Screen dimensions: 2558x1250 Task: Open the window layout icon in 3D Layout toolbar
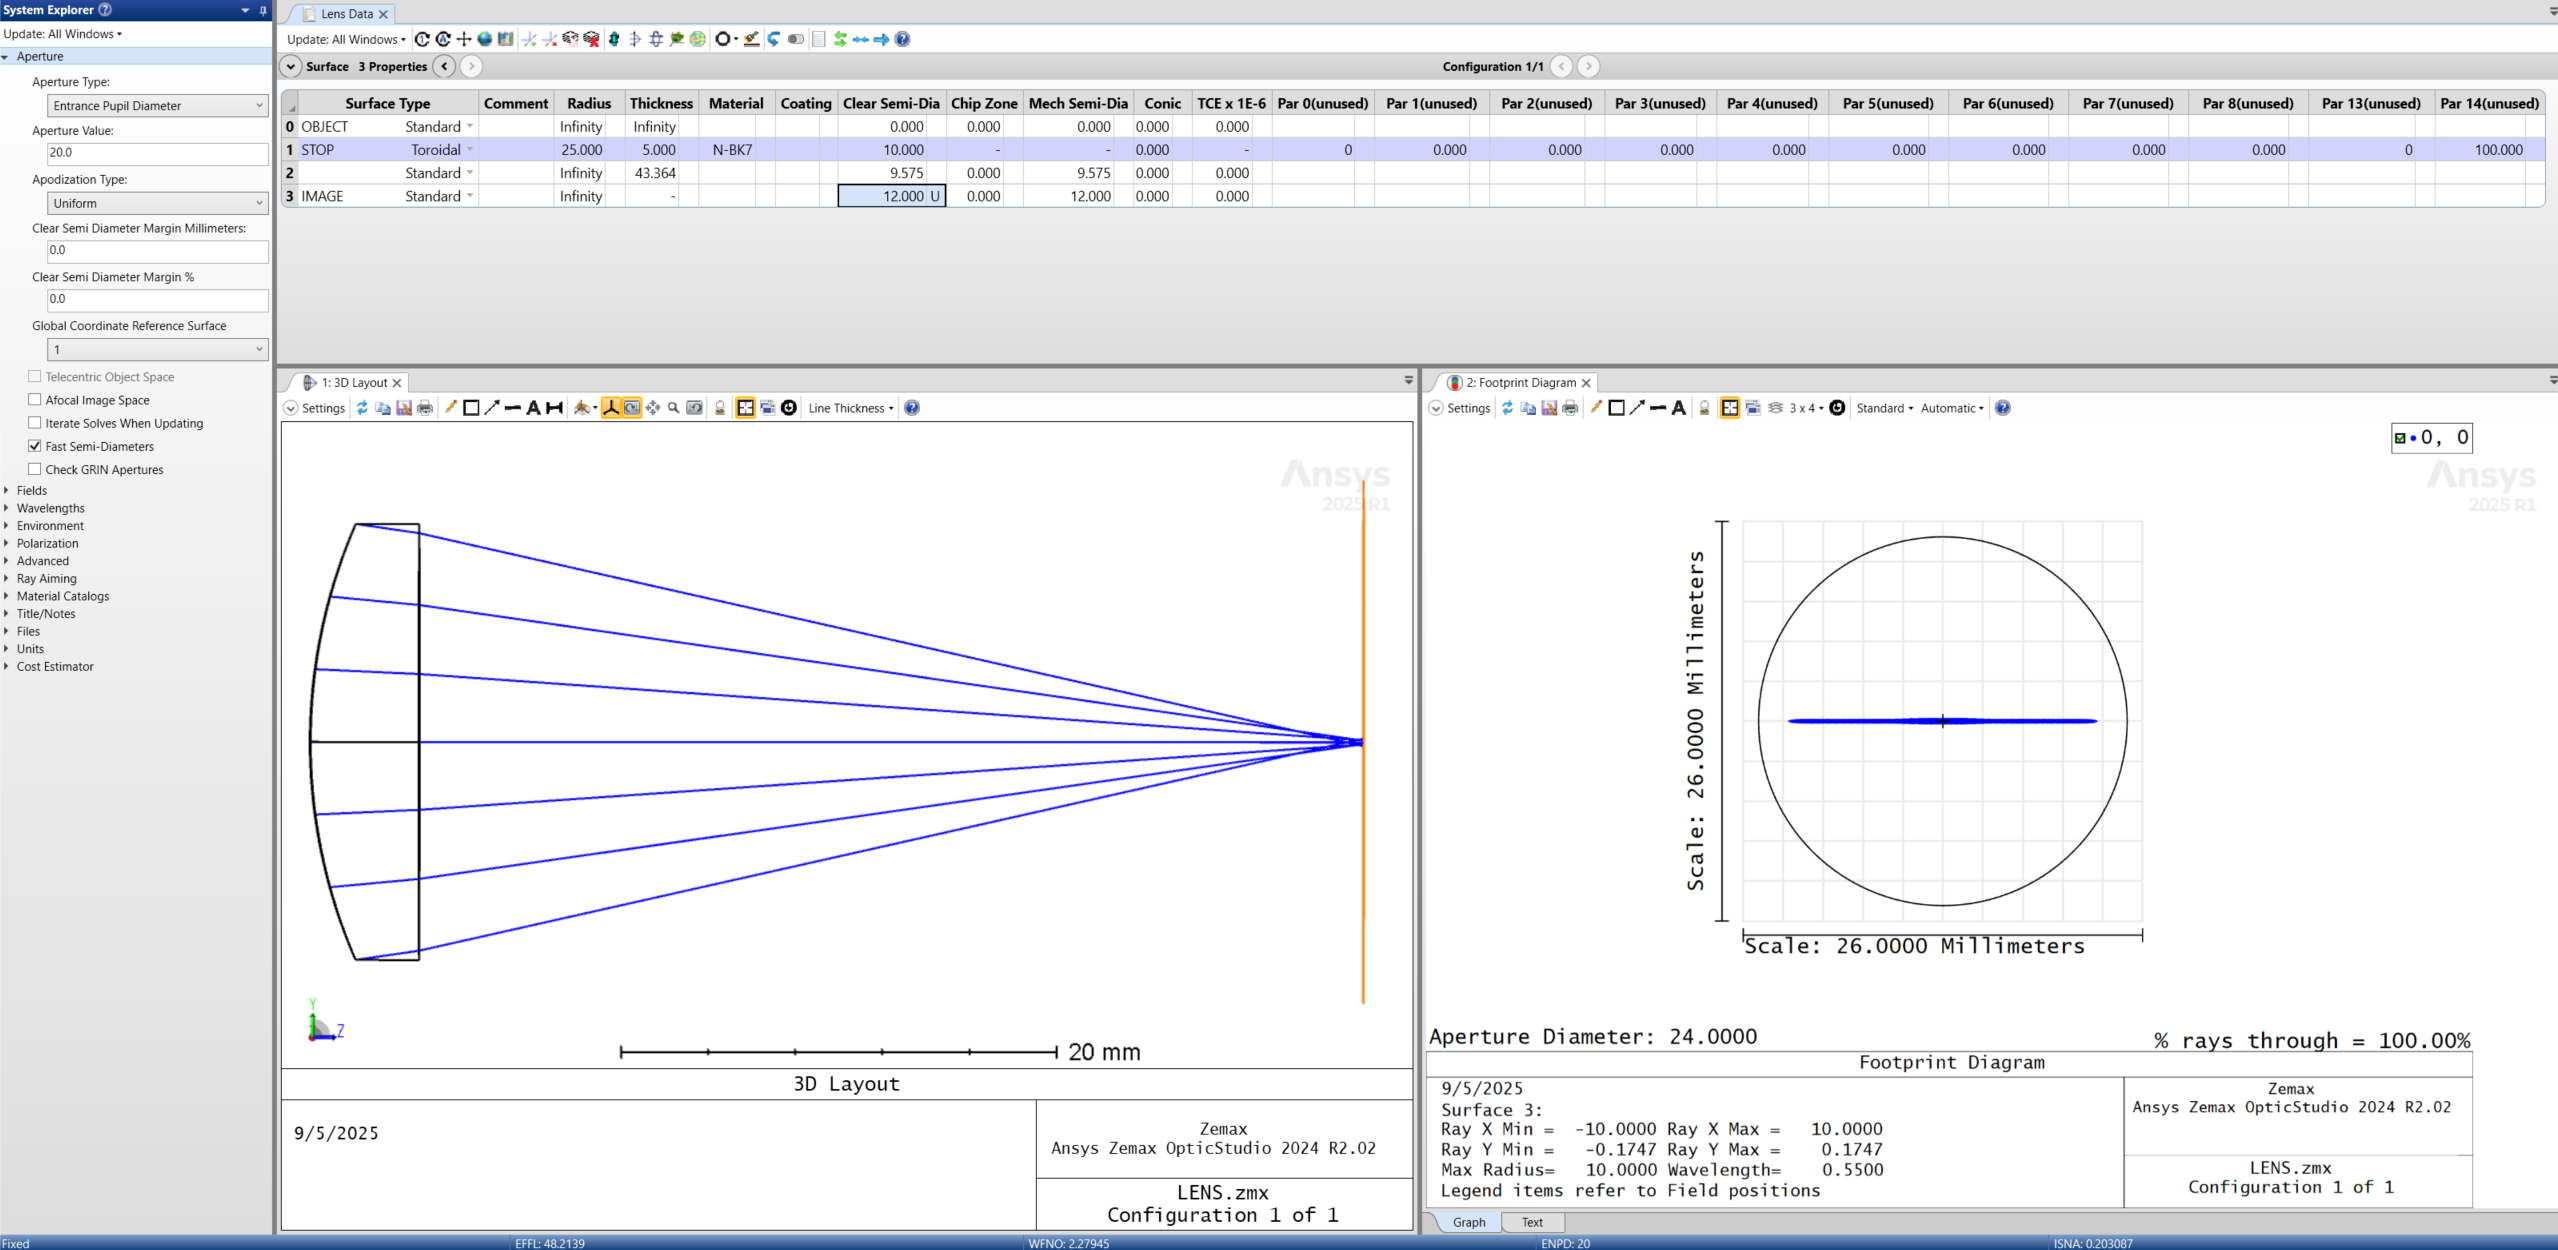[745, 408]
